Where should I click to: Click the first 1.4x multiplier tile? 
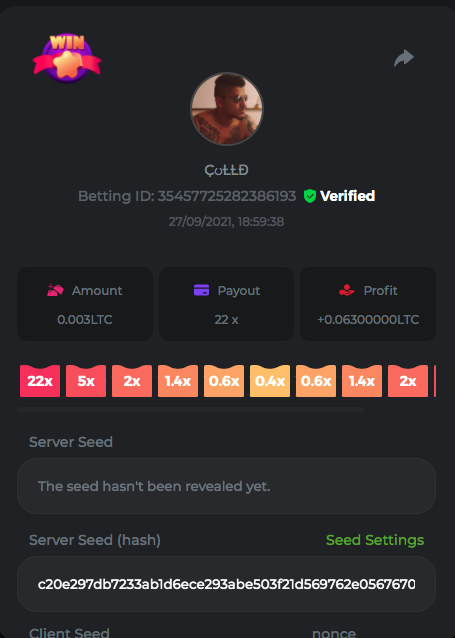(178, 381)
